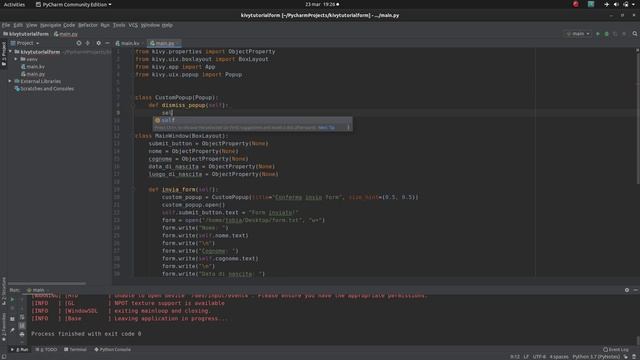
Task: Click the green Run button in toolbar
Action: 598,34
